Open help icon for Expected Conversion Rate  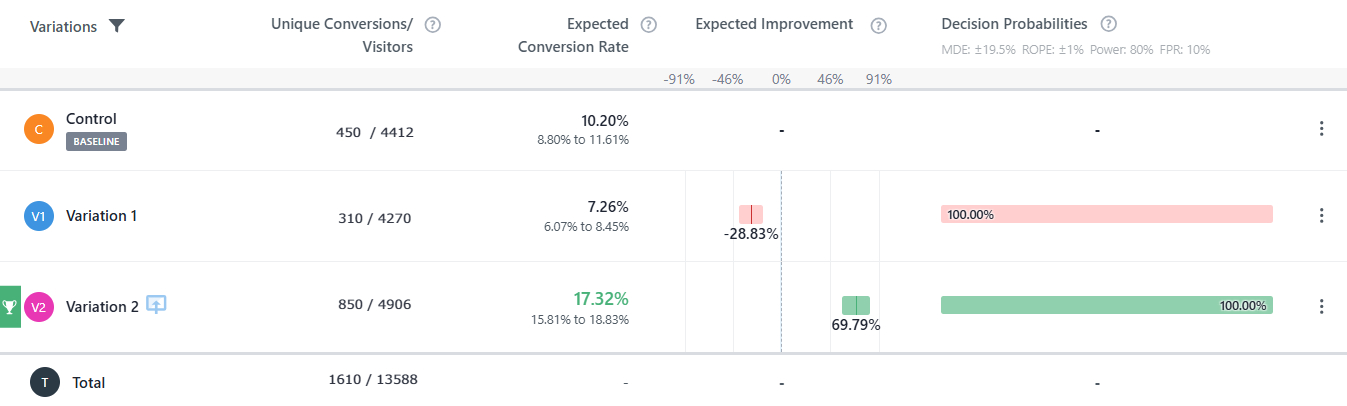pyautogui.click(x=649, y=24)
